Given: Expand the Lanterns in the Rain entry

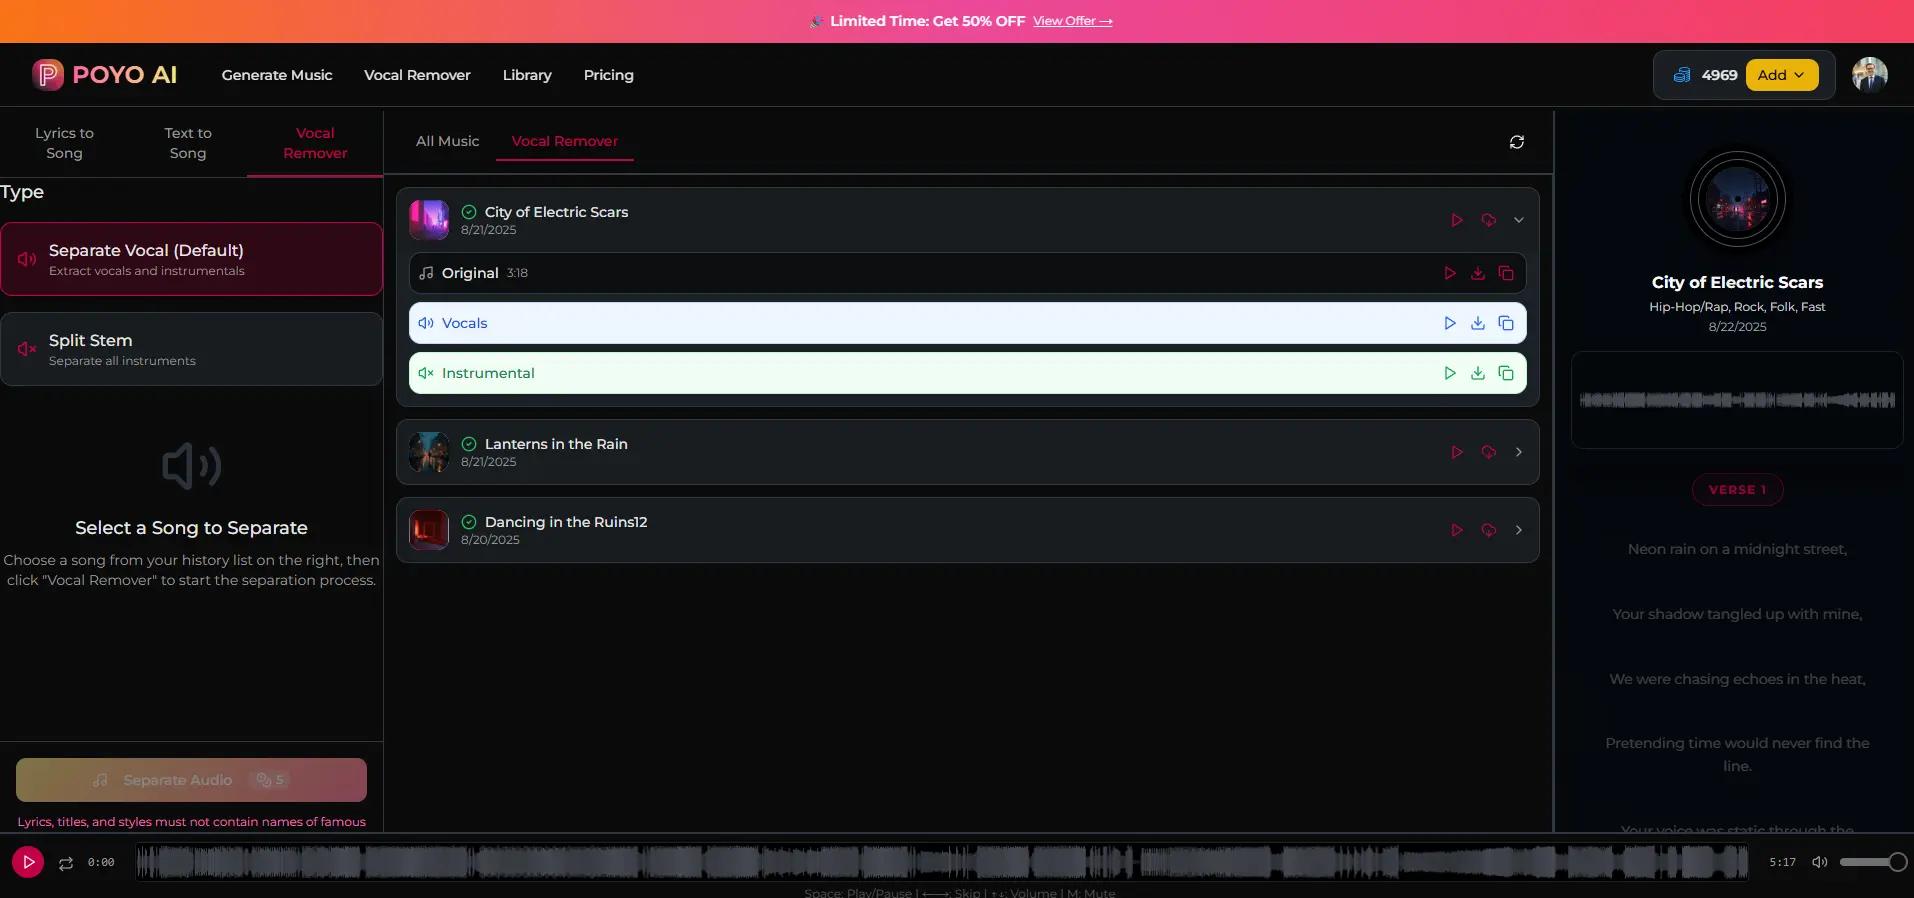Looking at the screenshot, I should (x=1519, y=452).
